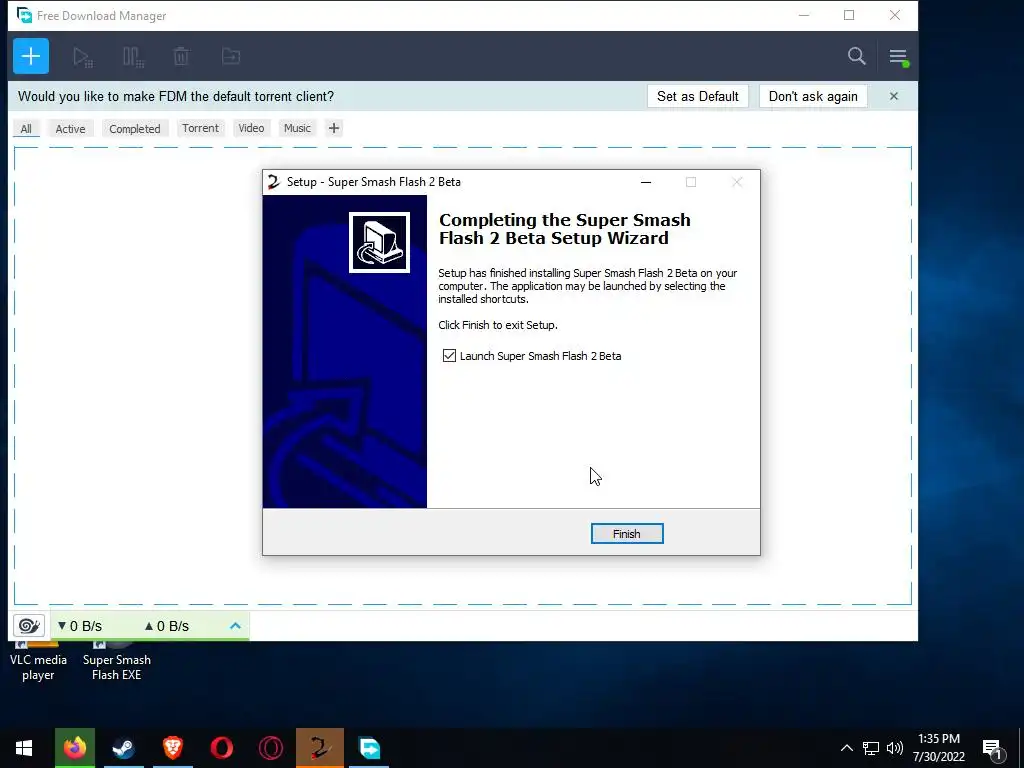This screenshot has width=1024, height=768.
Task: Switch to the Active tab
Action: pos(71,129)
